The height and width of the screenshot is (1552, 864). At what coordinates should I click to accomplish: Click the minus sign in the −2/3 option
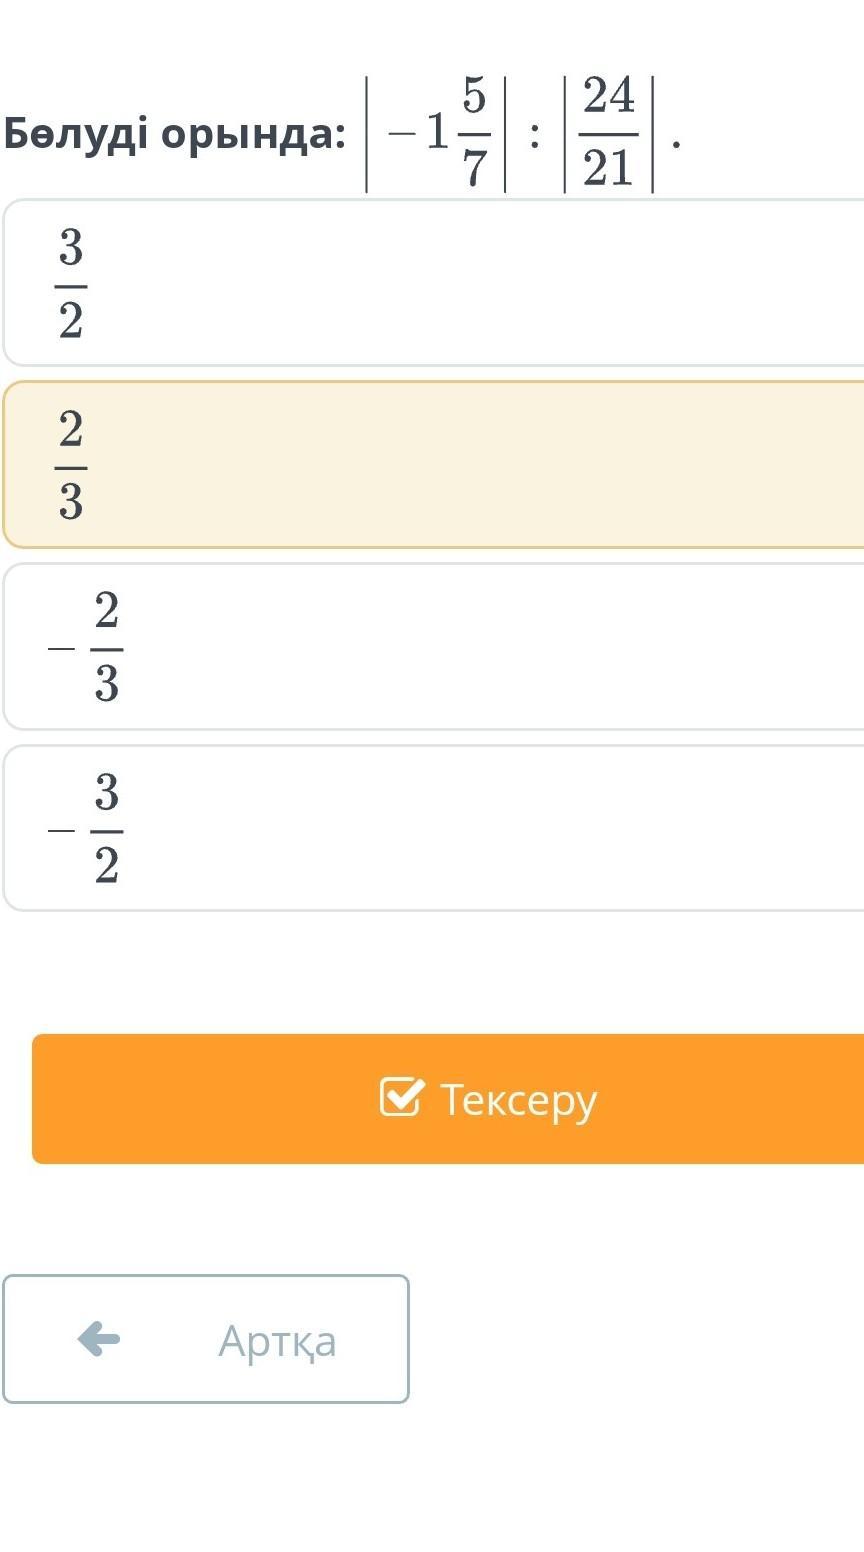point(61,649)
